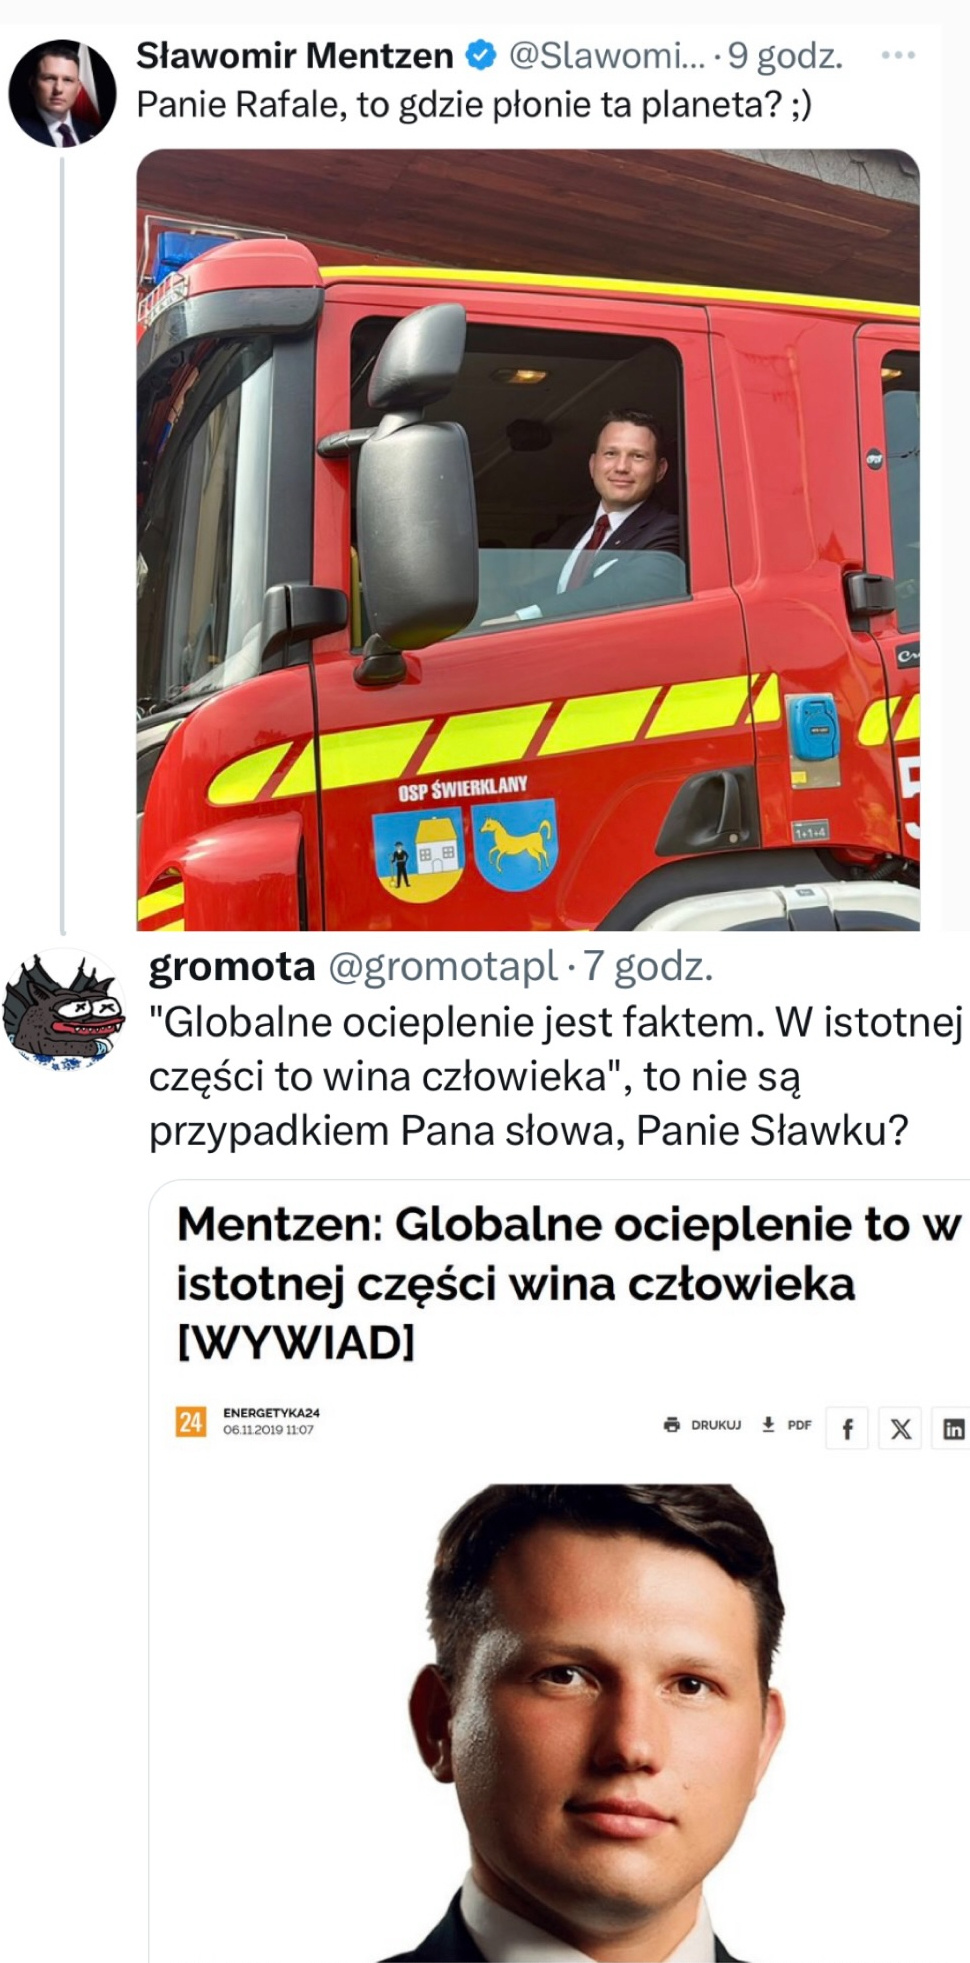This screenshot has width=970, height=1963.
Task: Open Sławomir Mentzen's profile avatar
Action: [62, 94]
